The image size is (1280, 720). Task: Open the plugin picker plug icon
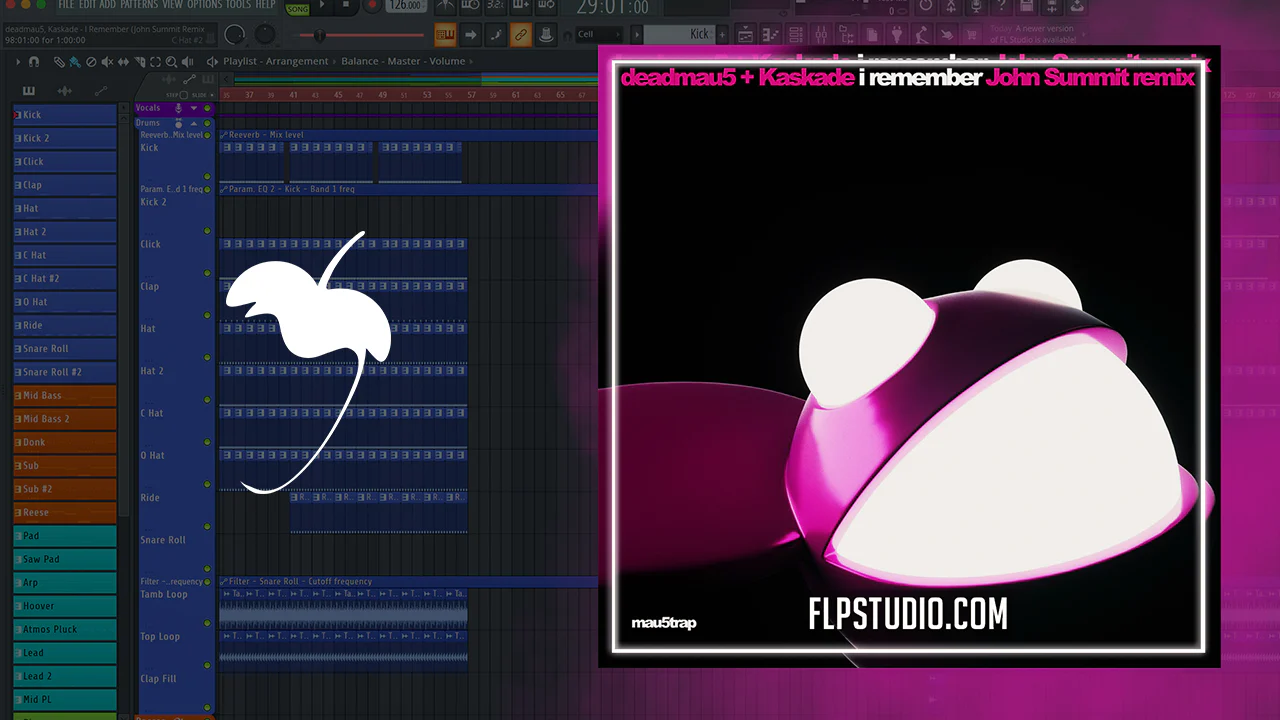[x=895, y=35]
